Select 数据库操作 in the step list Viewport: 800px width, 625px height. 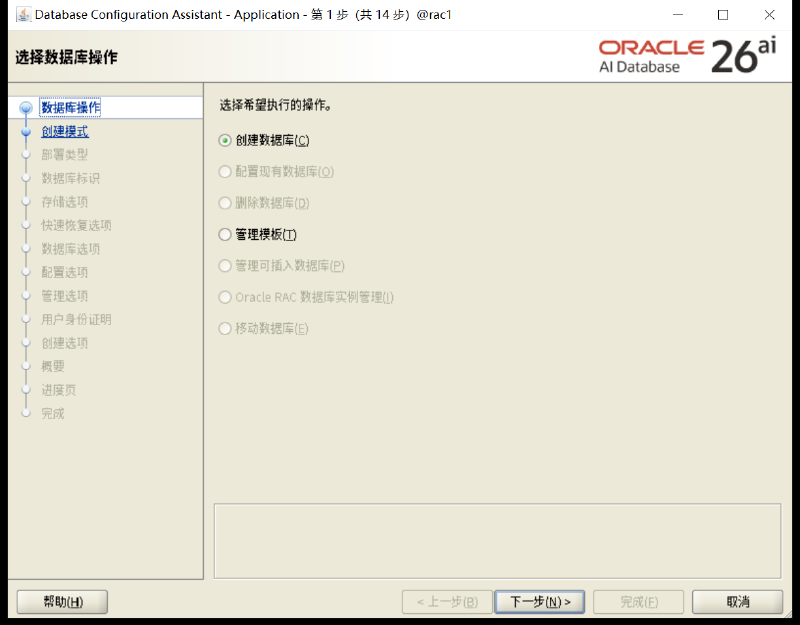[70, 108]
